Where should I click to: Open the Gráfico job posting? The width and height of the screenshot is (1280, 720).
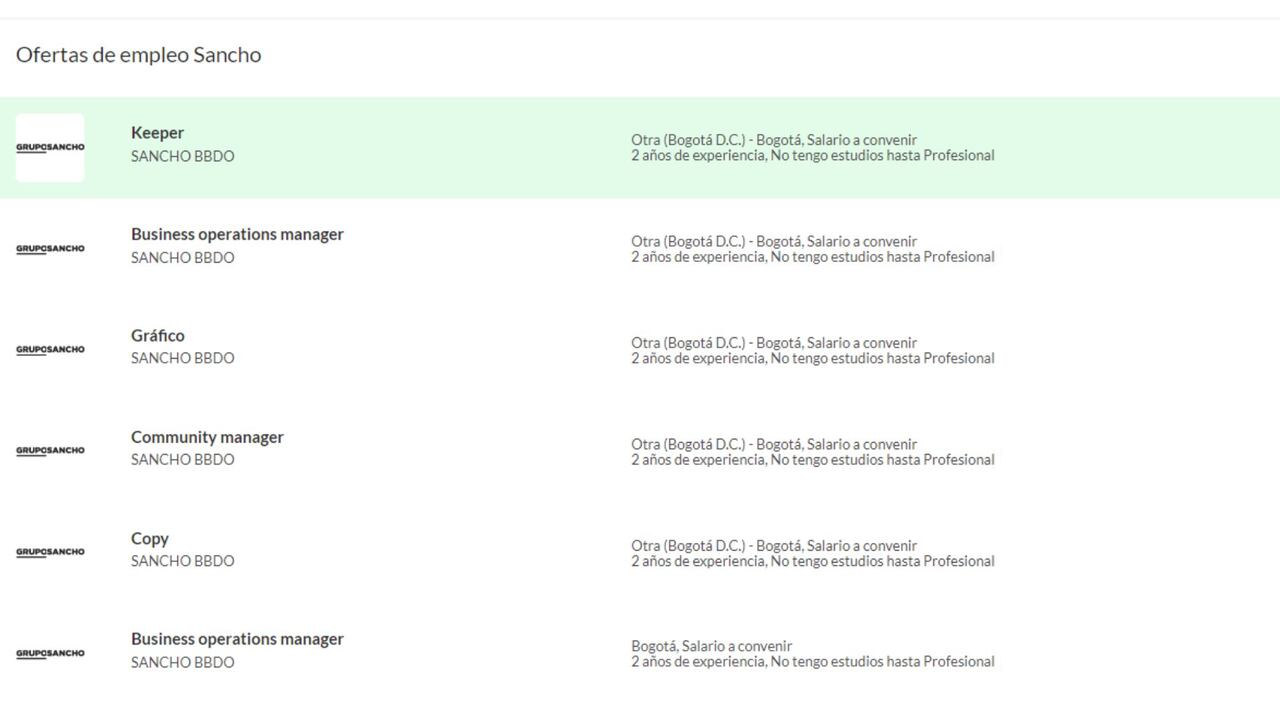tap(158, 335)
